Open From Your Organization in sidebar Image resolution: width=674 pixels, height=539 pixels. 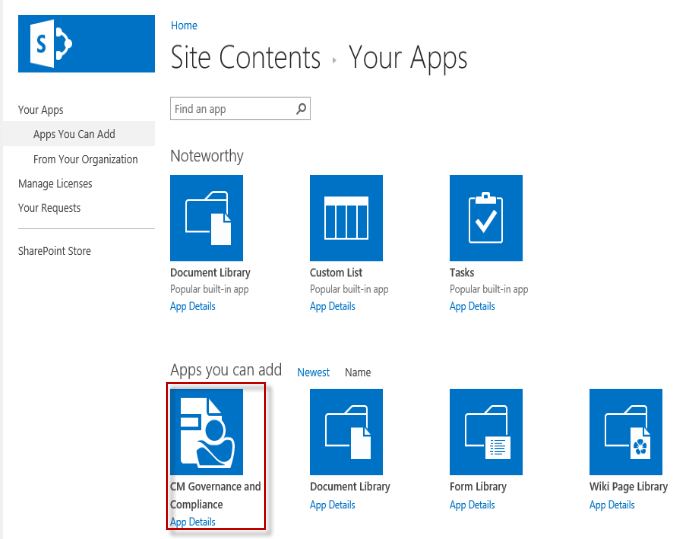85,159
